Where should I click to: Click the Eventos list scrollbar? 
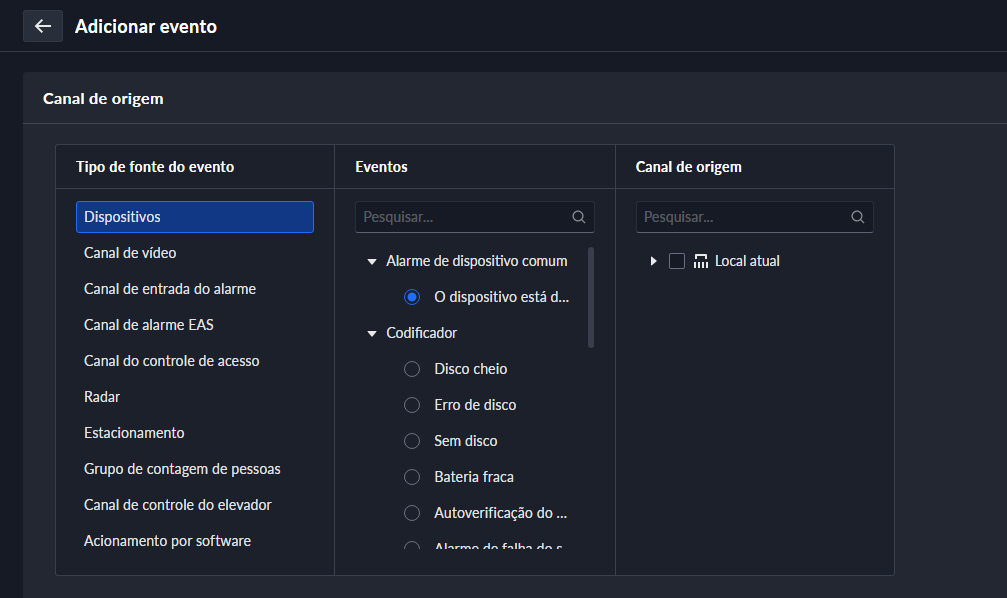point(591,297)
